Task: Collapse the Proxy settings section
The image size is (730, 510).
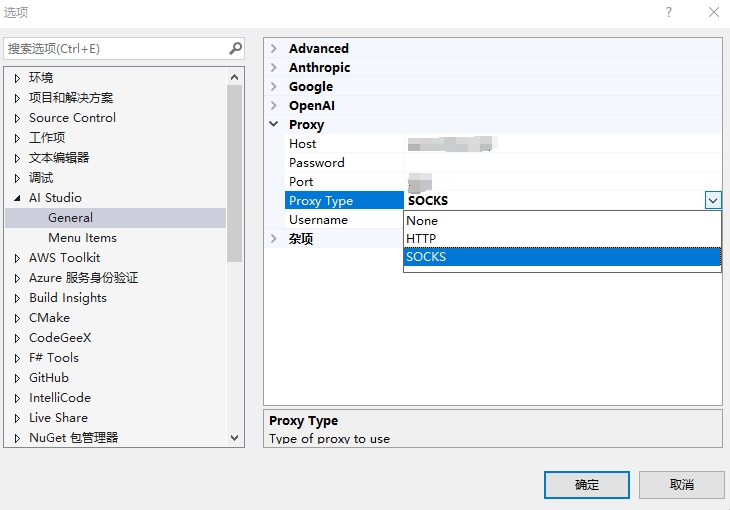Action: coord(275,125)
